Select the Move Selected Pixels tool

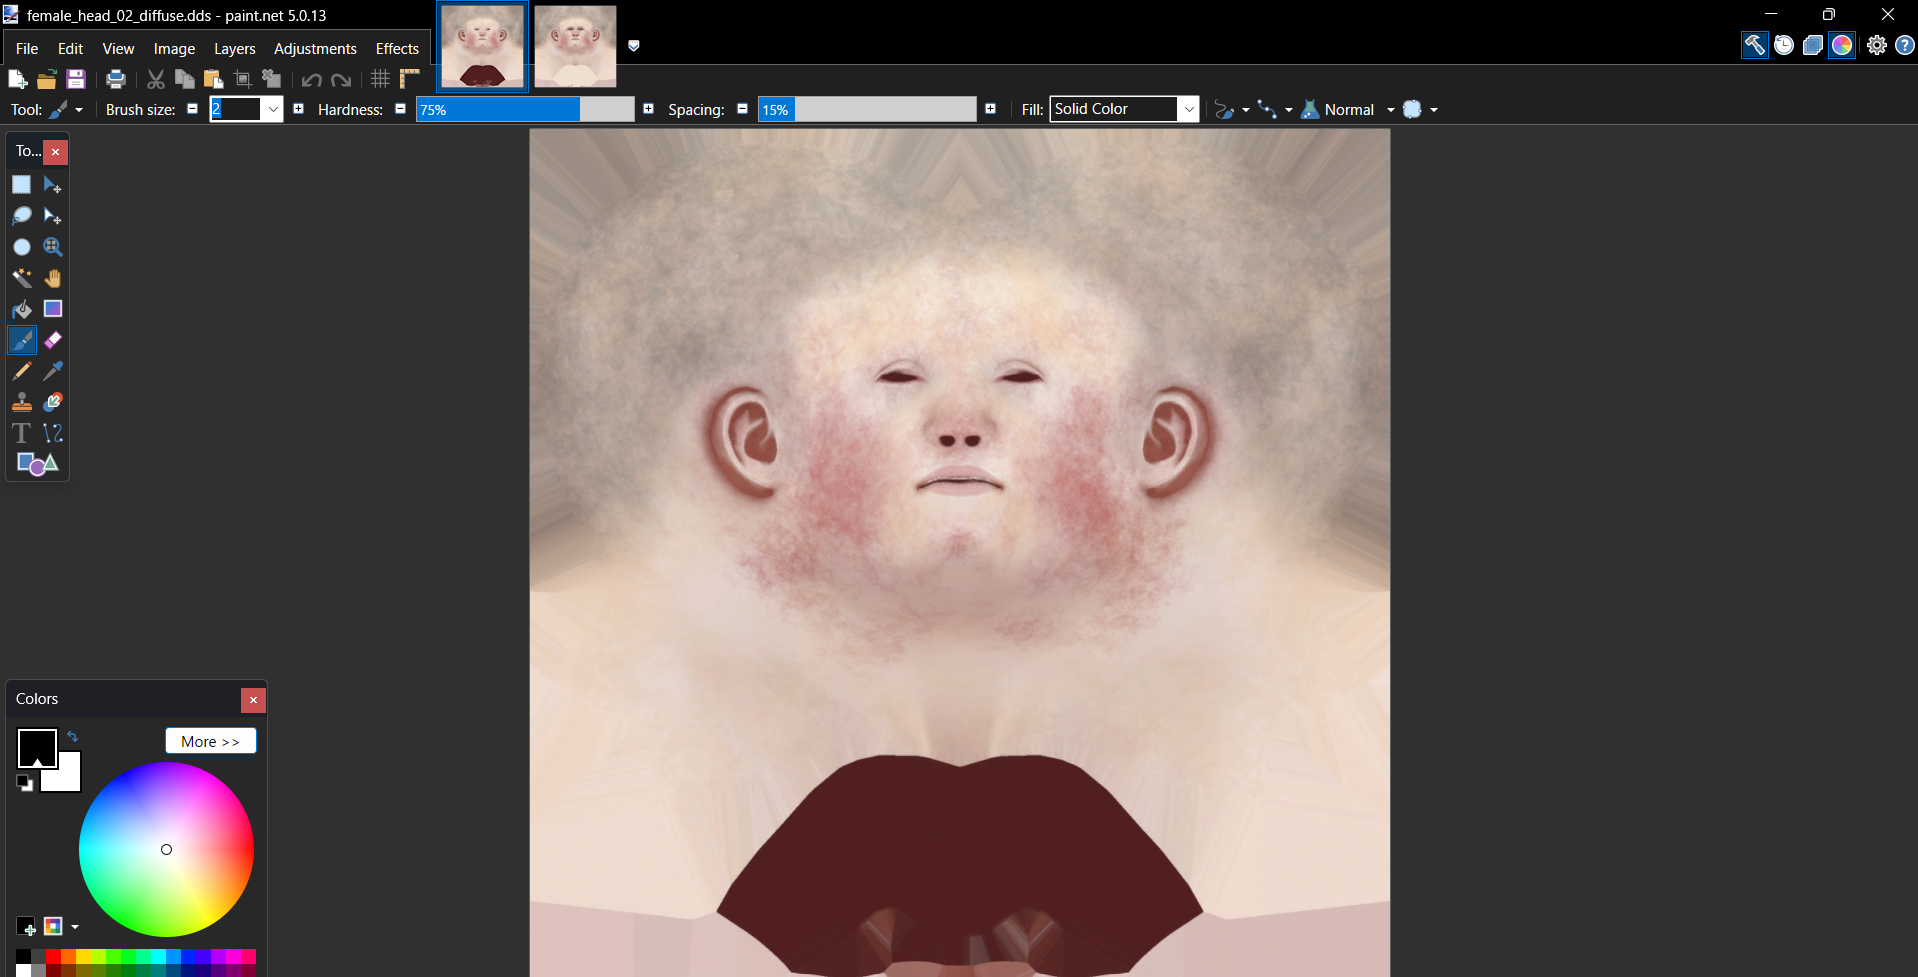pos(53,185)
